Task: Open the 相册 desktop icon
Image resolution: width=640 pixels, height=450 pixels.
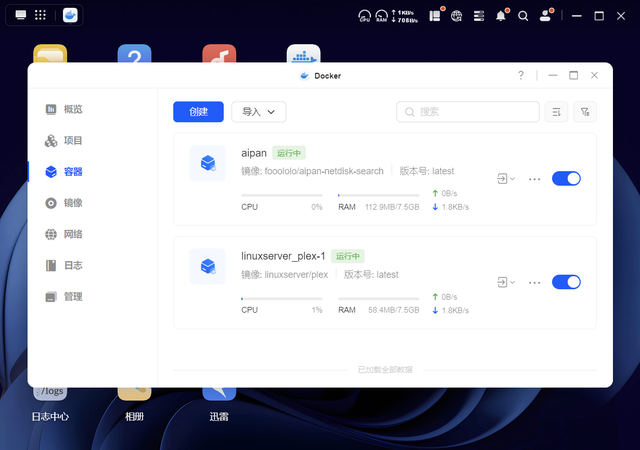Action: 134,404
